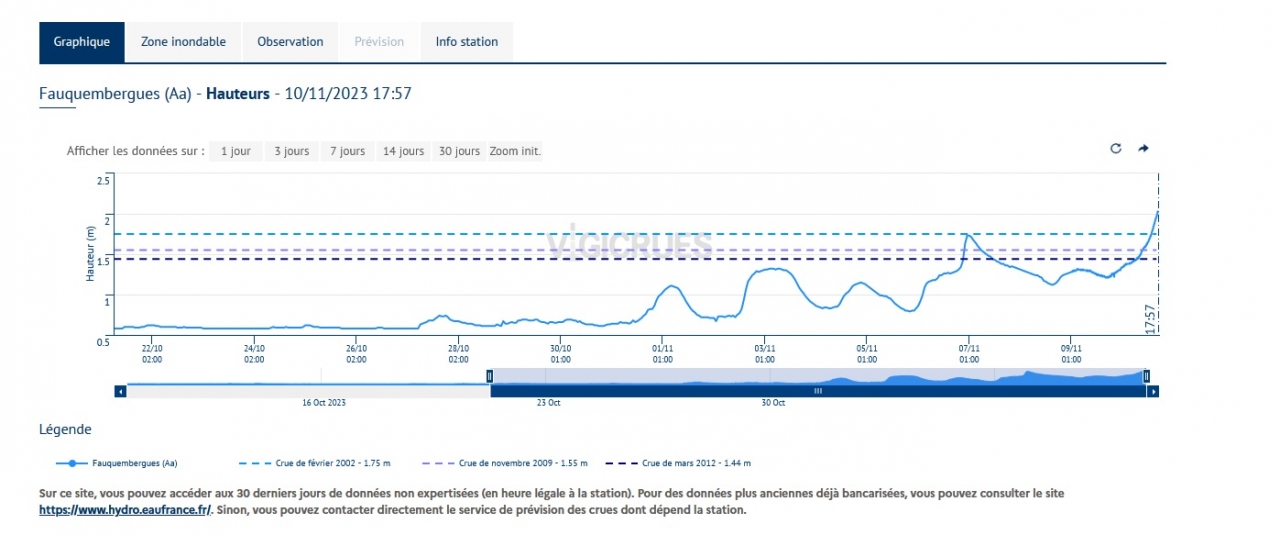Viewport: 1280px width, 535px height.
Task: Open the Observation tab
Action: coord(290,42)
